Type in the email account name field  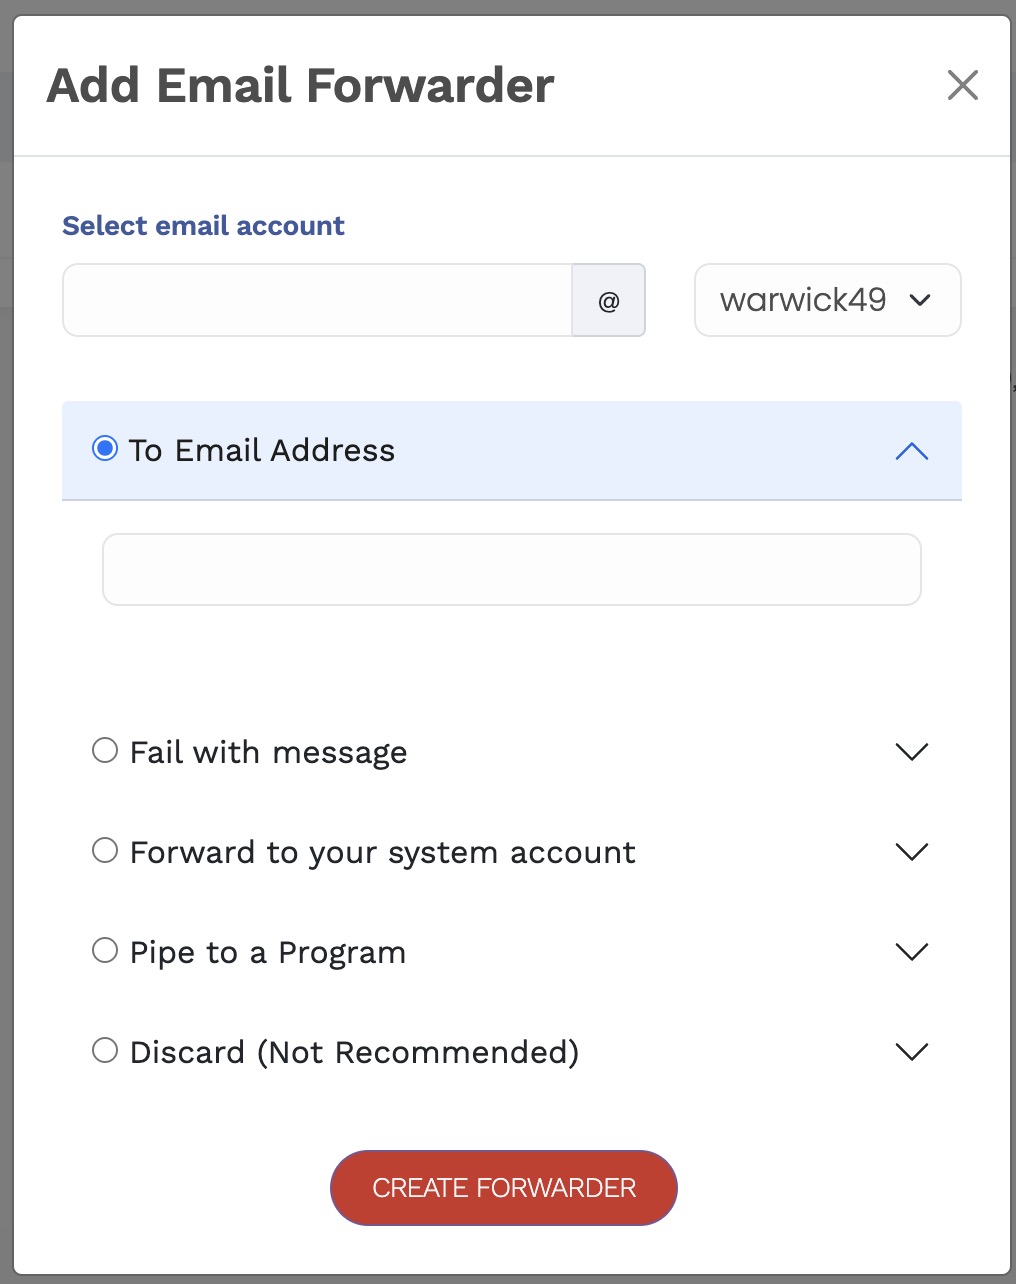click(x=317, y=301)
